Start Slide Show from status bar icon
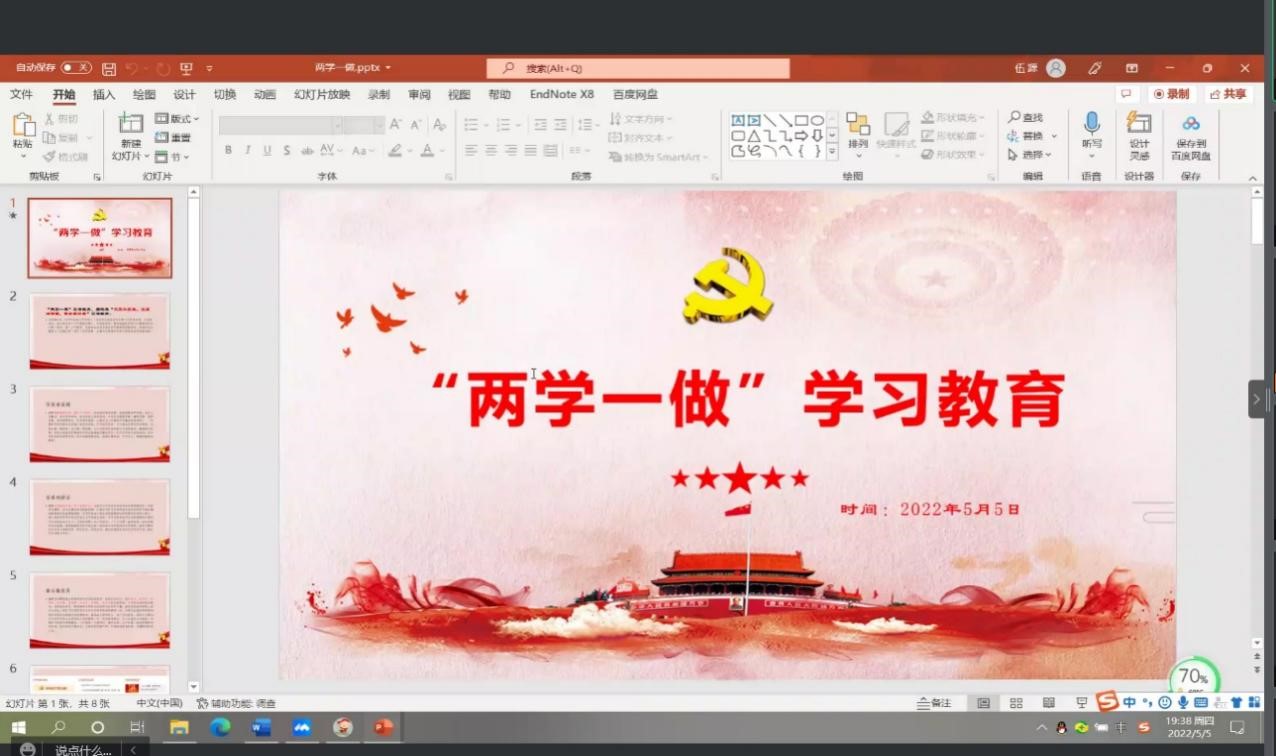This screenshot has height=756, width=1276. pos(1081,703)
